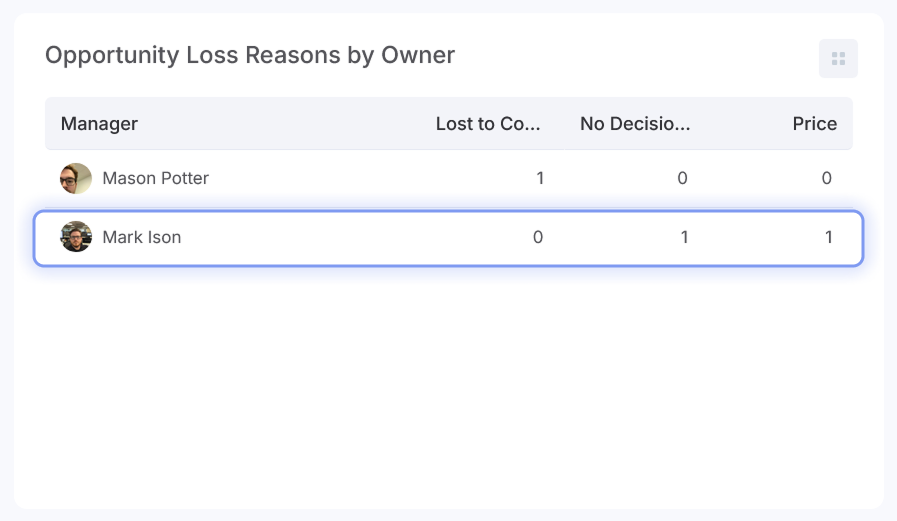The height and width of the screenshot is (521, 897).
Task: Select Mark Ison's Price value
Action: pyautogui.click(x=828, y=238)
